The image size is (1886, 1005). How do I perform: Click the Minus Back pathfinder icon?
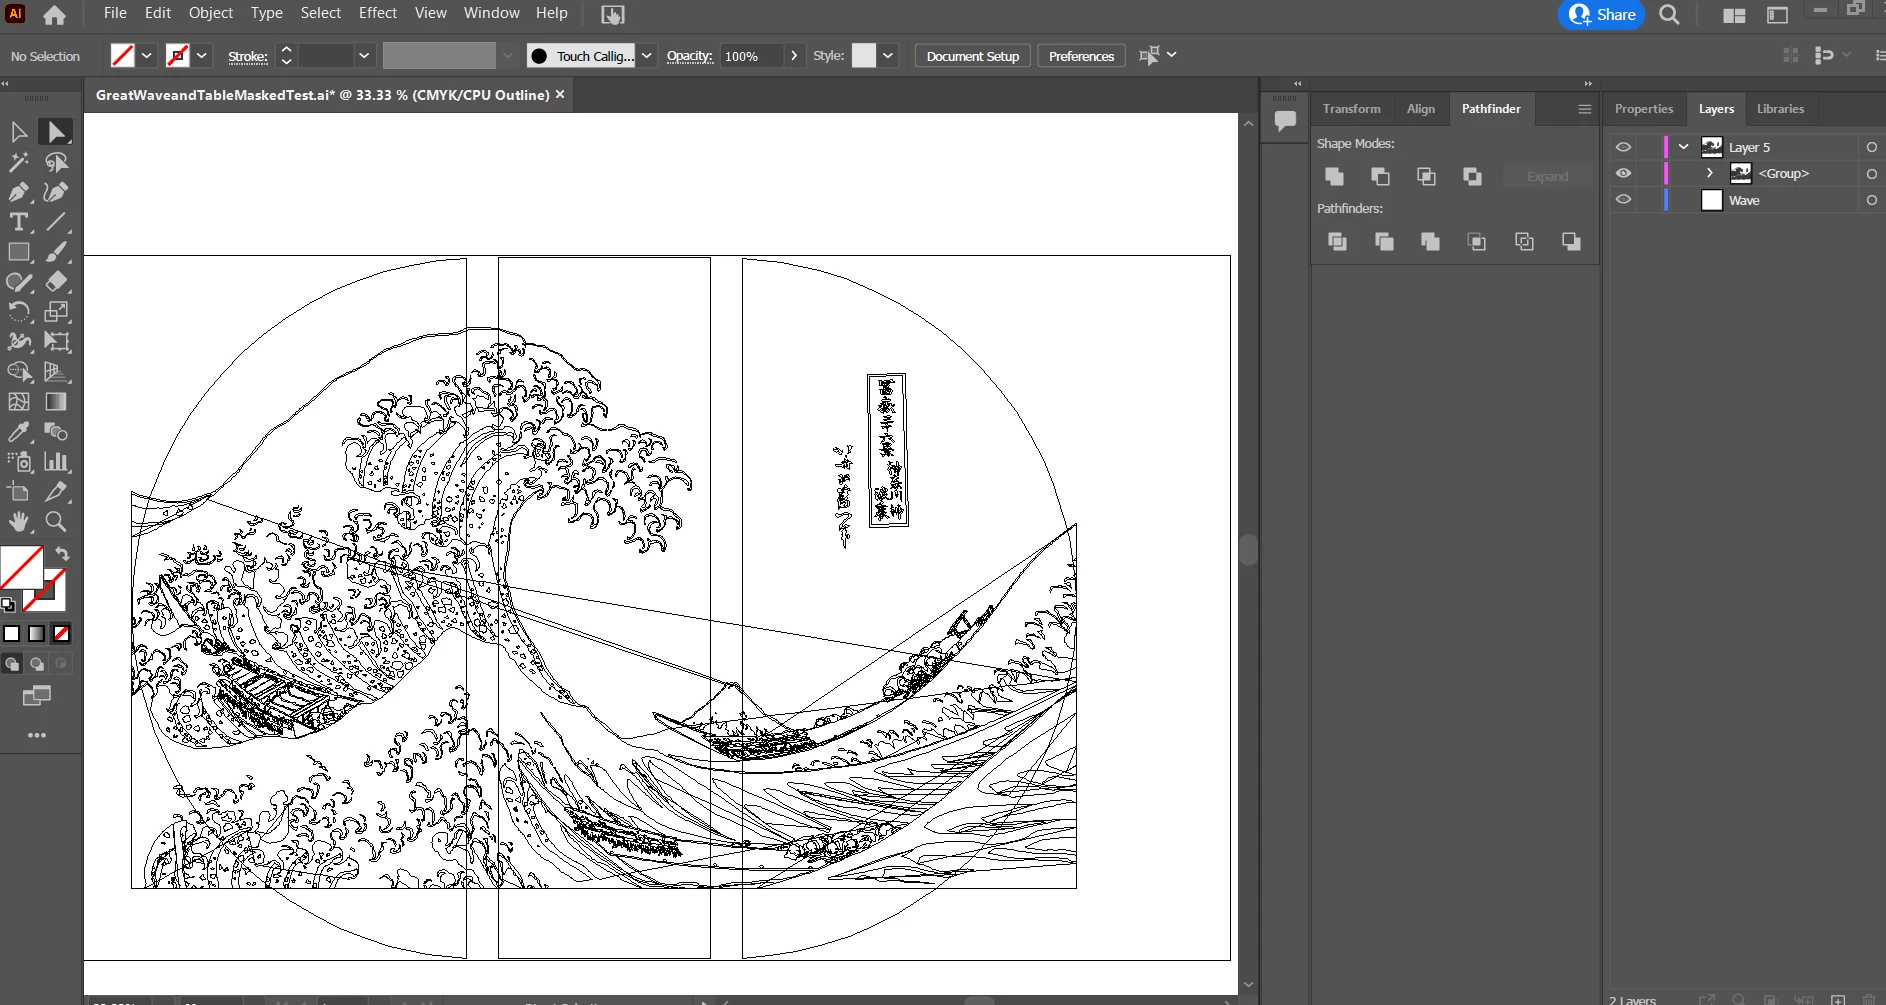[1571, 242]
